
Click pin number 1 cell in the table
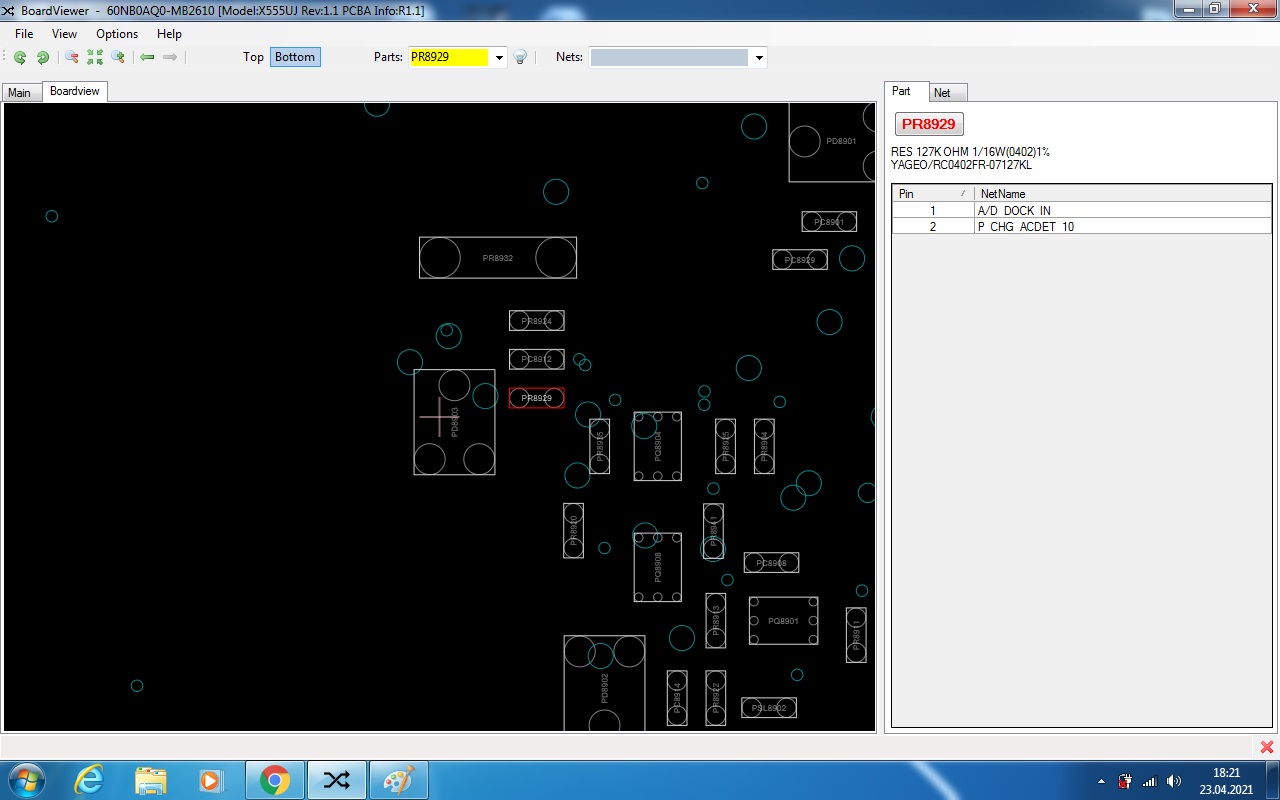click(933, 210)
